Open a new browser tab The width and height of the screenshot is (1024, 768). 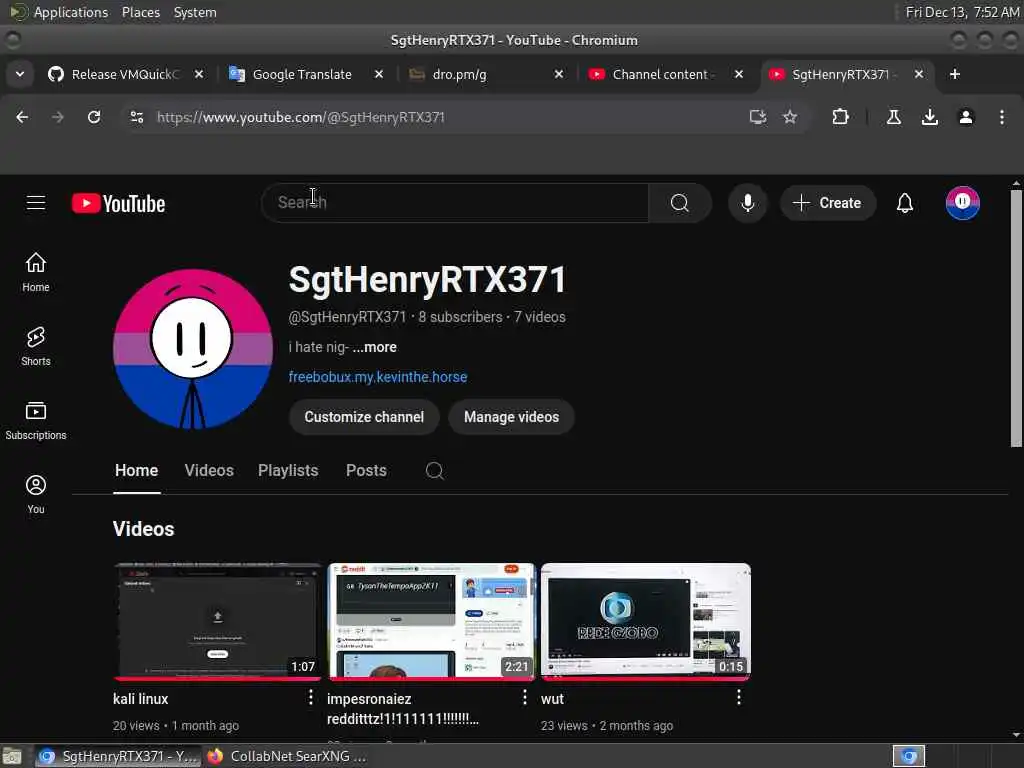tap(955, 74)
